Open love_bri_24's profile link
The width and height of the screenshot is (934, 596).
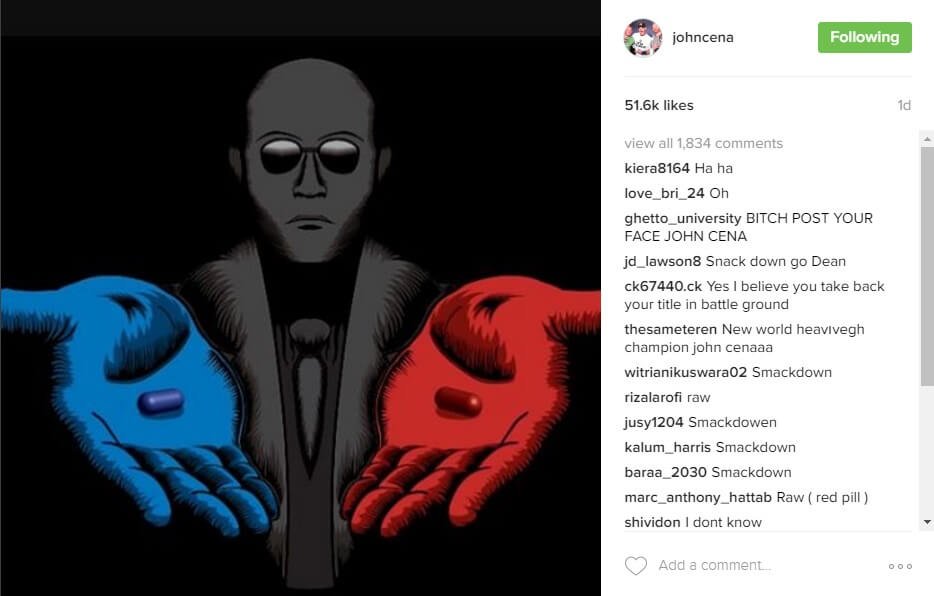664,194
